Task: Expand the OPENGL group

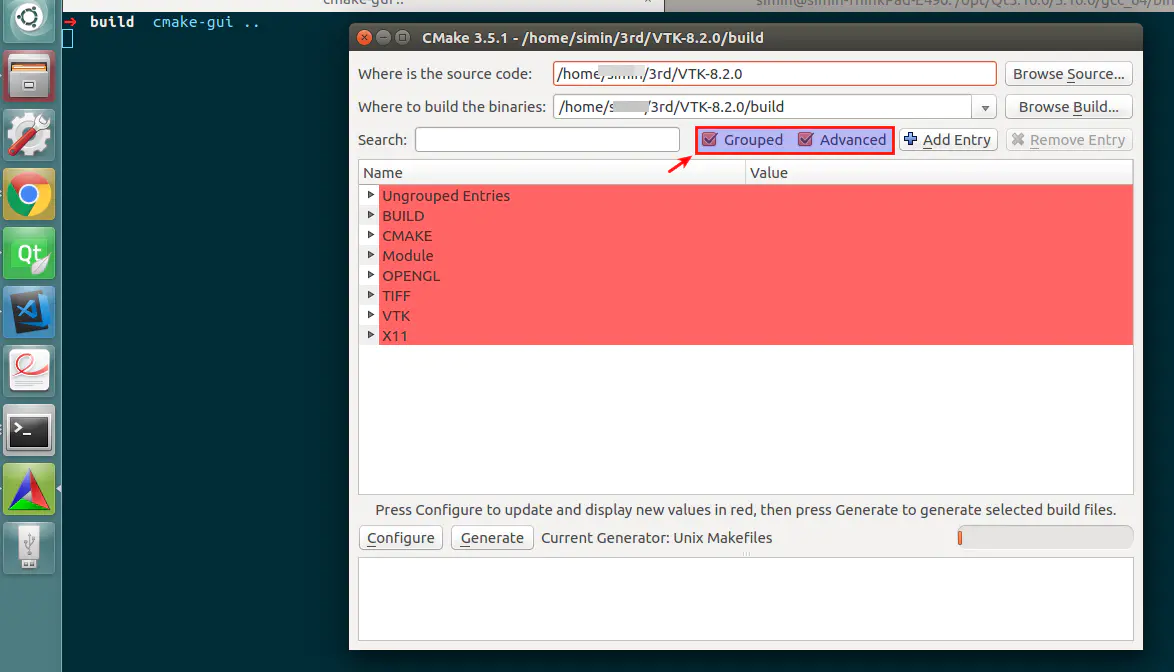Action: tap(371, 275)
